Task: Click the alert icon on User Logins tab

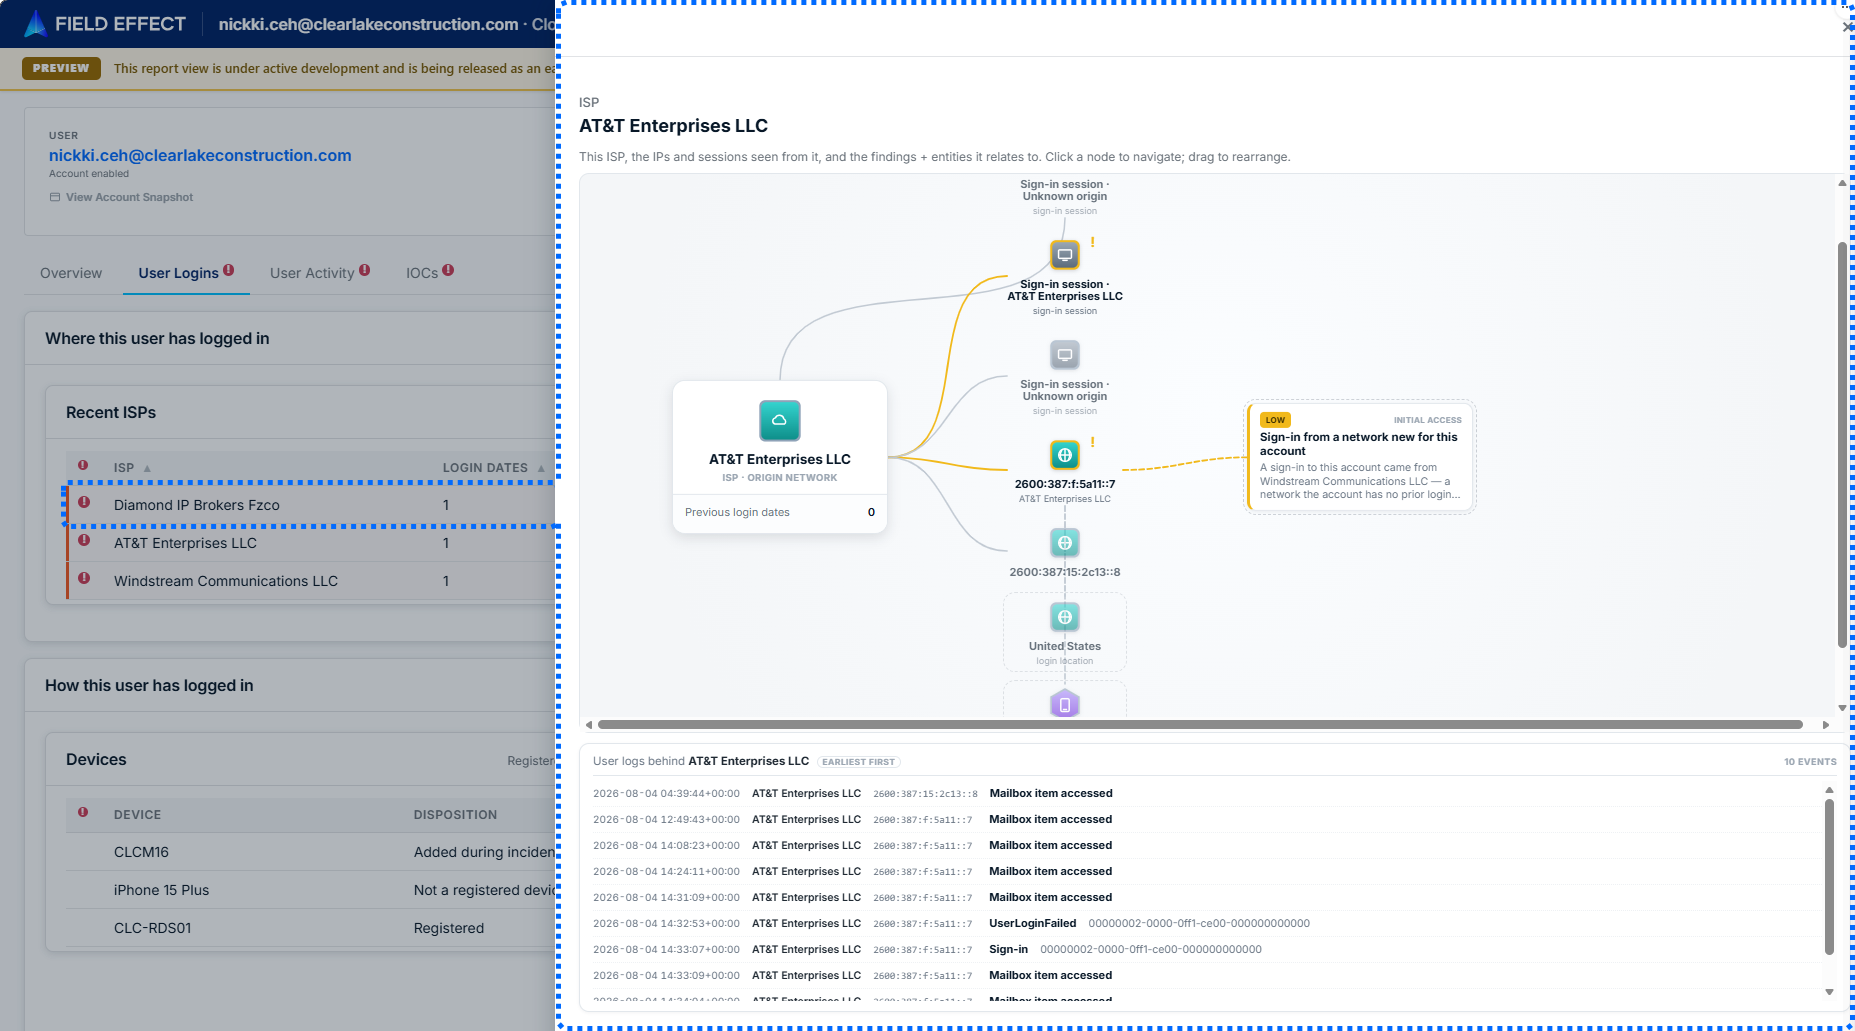Action: [x=229, y=270]
